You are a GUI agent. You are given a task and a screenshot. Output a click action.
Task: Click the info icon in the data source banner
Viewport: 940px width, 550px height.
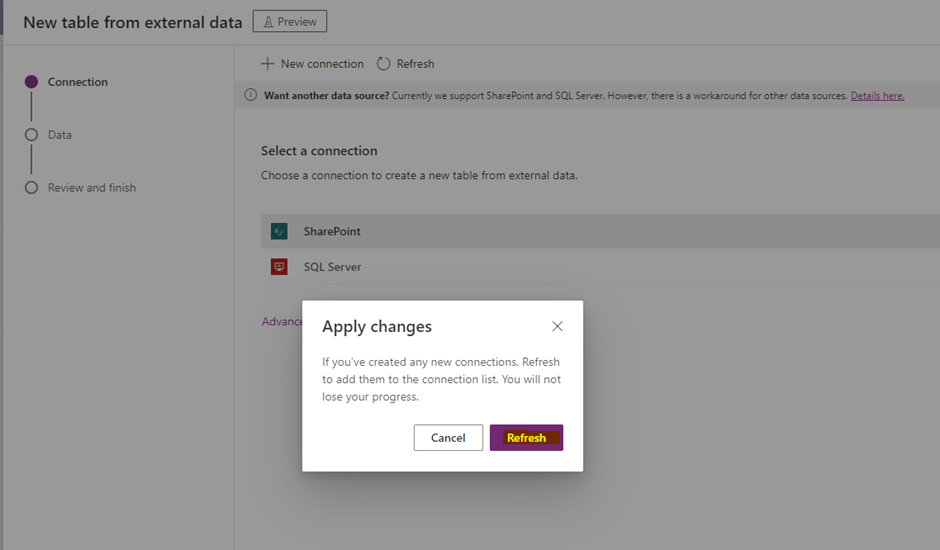click(251, 96)
